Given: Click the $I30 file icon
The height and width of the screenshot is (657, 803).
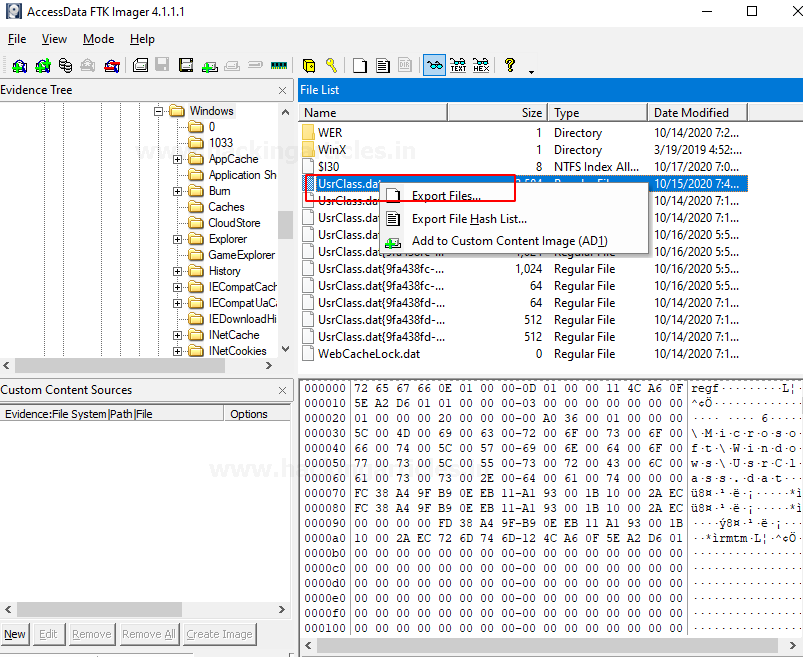Looking at the screenshot, I should coord(308,166).
